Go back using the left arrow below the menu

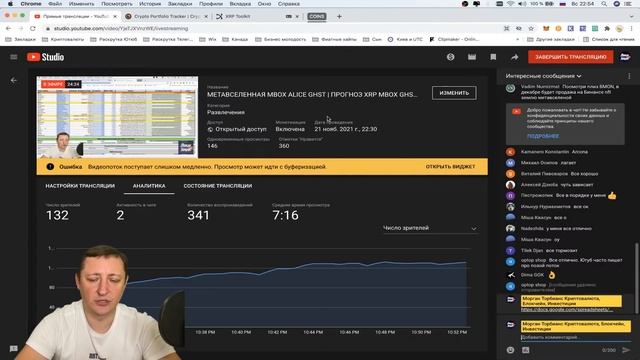(13, 80)
